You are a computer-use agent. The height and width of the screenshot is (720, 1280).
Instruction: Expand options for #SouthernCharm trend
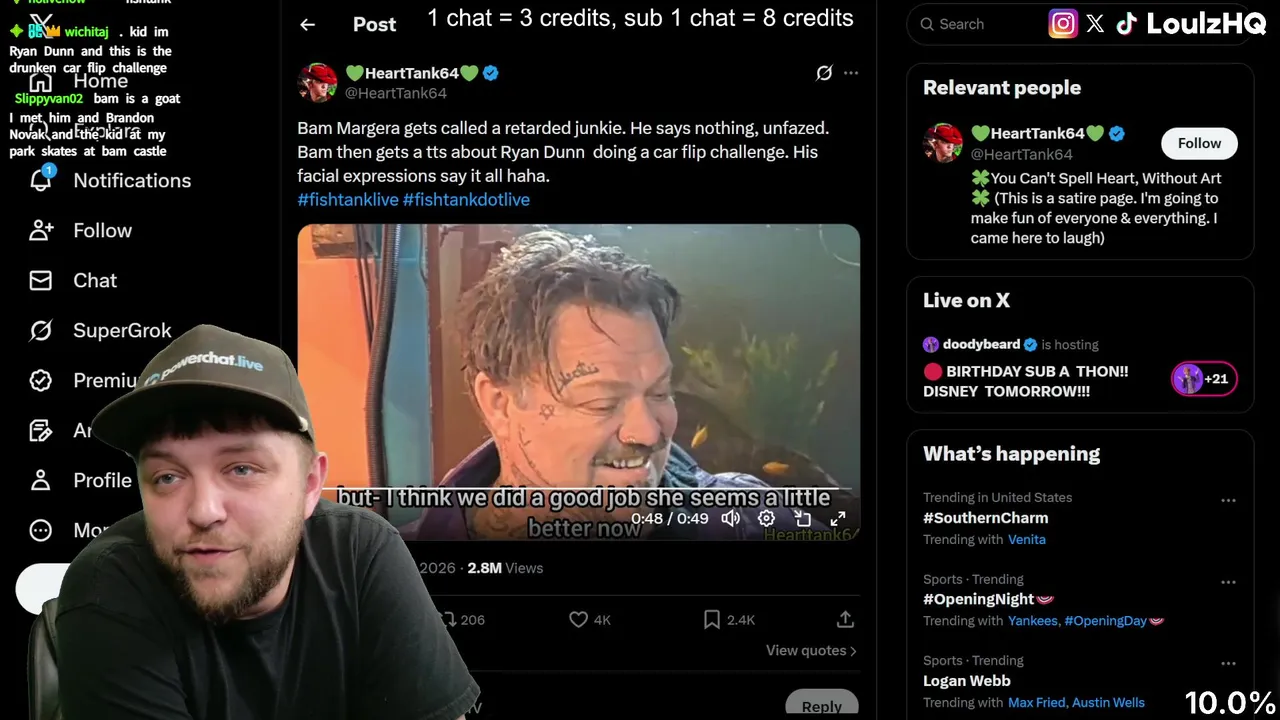tap(1228, 500)
